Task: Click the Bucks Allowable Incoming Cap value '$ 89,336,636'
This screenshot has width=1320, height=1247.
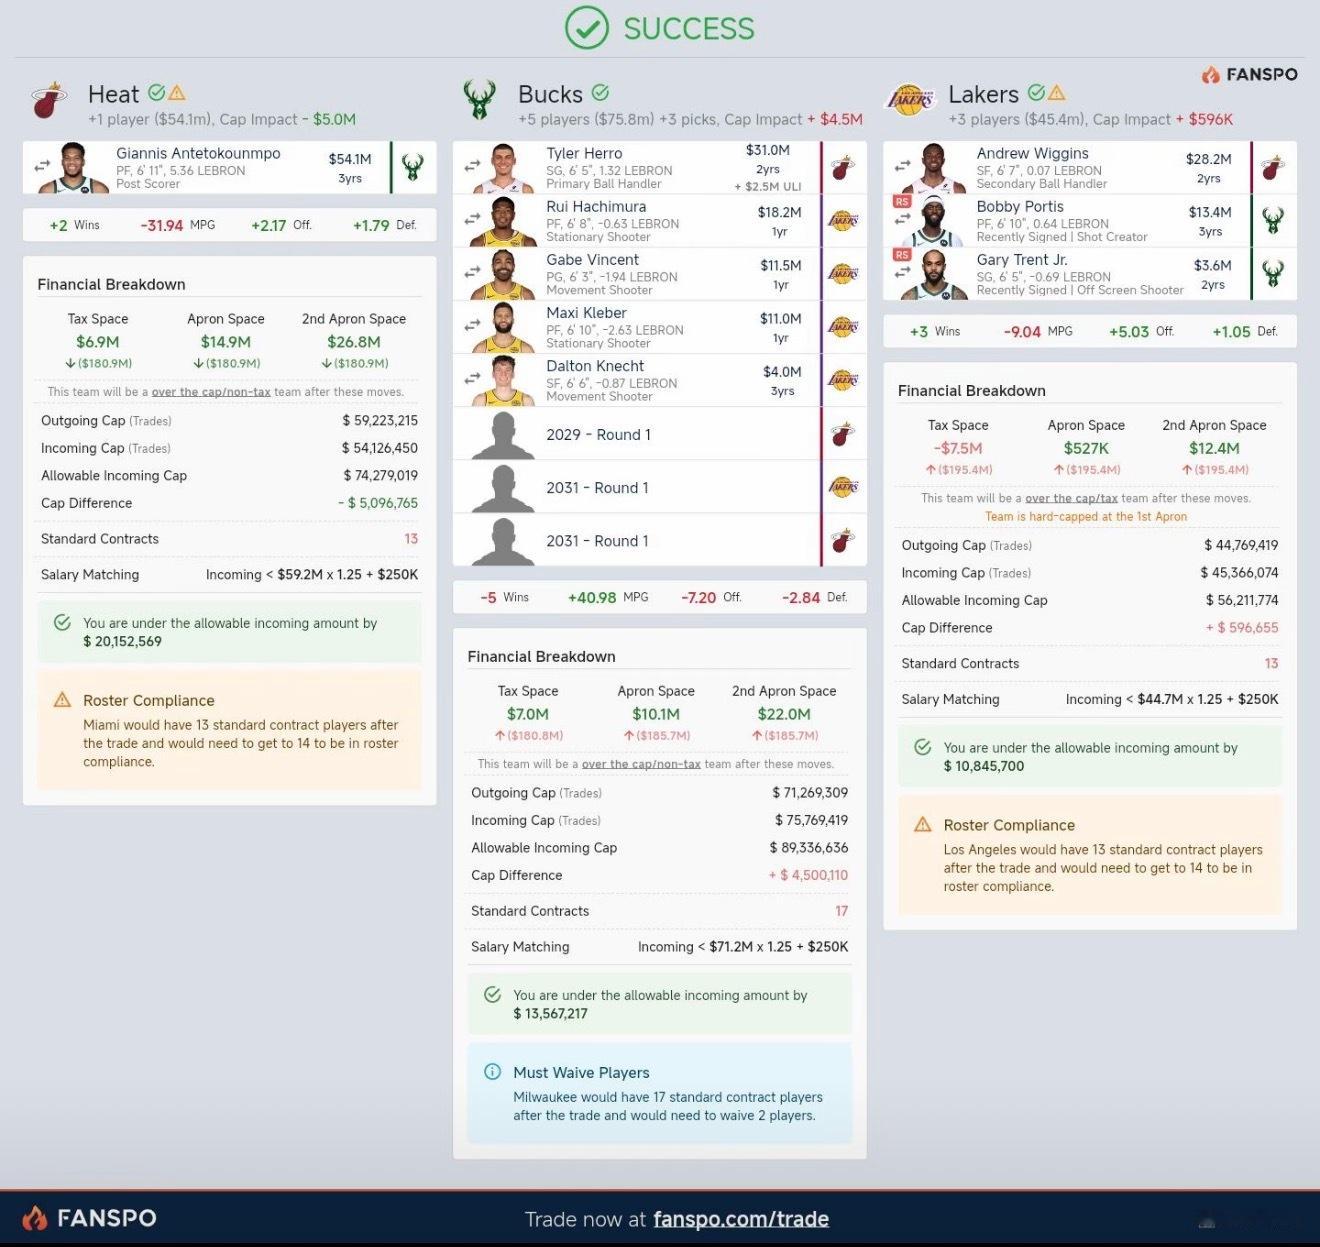Action: click(x=809, y=847)
